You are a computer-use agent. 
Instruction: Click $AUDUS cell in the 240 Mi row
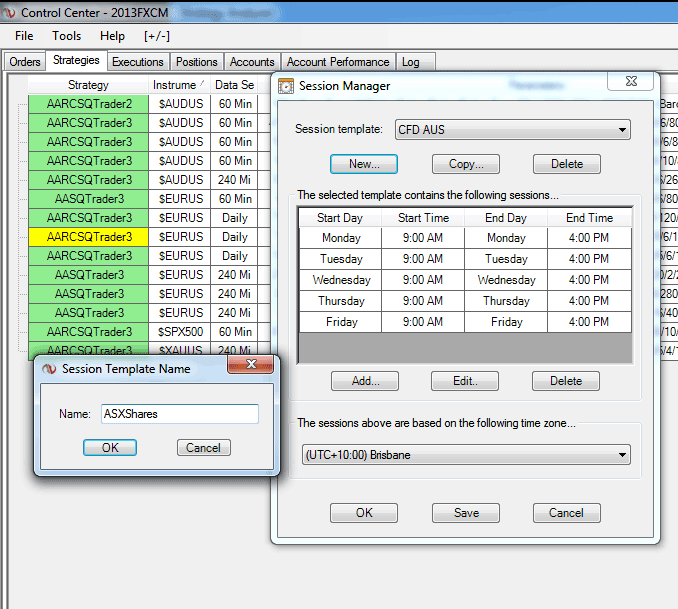point(180,180)
